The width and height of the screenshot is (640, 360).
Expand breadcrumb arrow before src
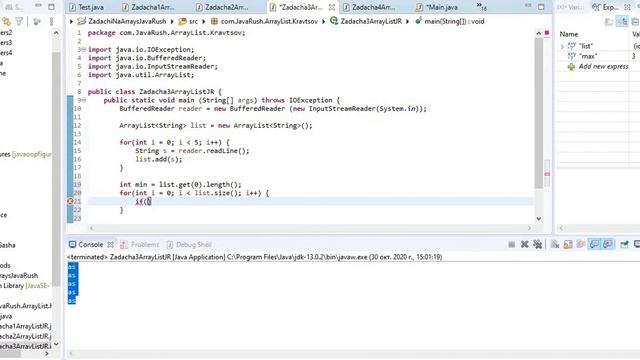(x=172, y=21)
